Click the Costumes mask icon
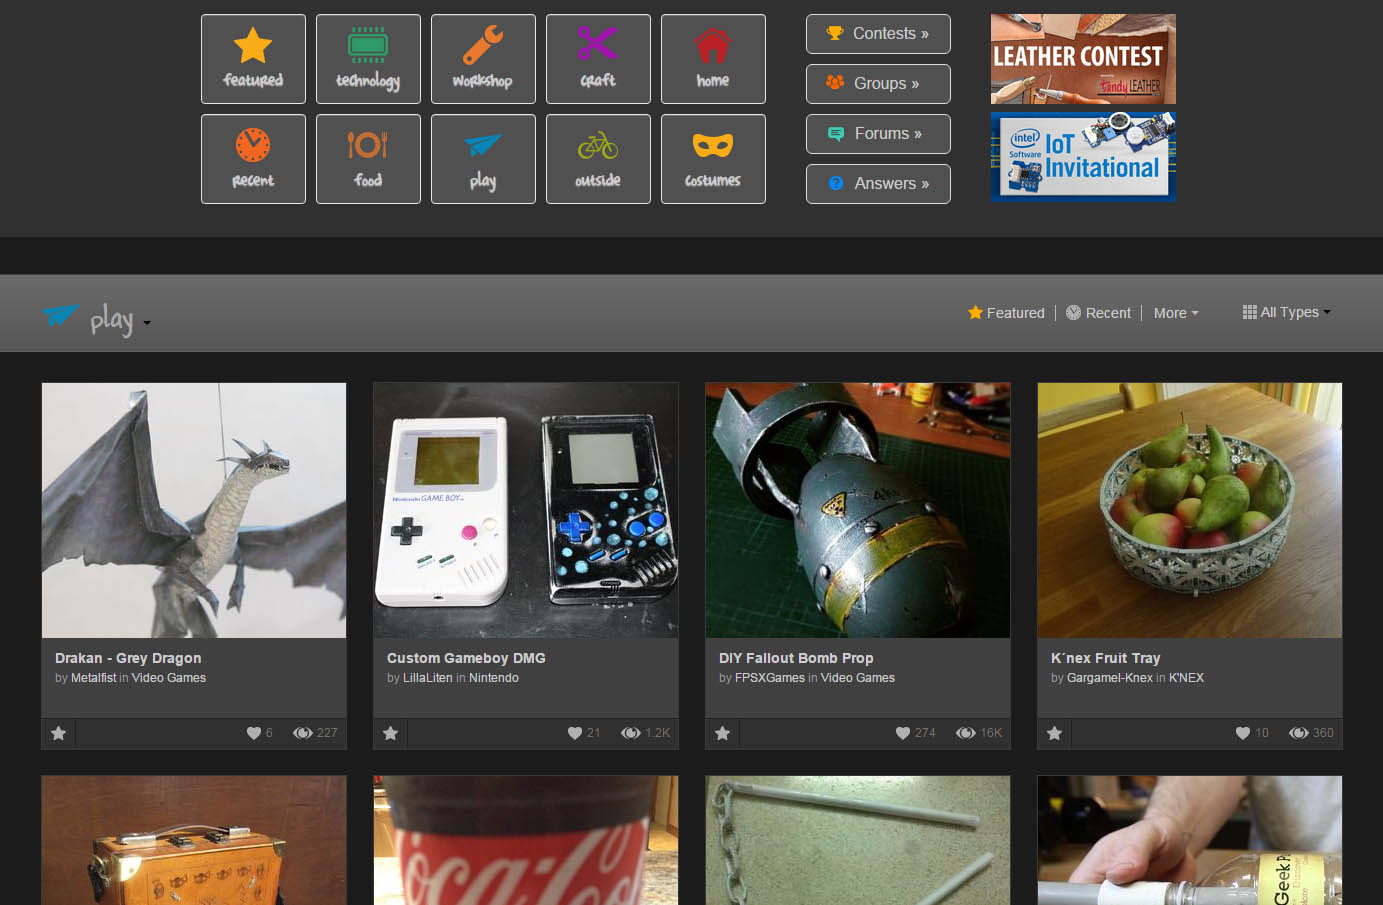Image resolution: width=1383 pixels, height=905 pixels. pyautogui.click(x=713, y=158)
